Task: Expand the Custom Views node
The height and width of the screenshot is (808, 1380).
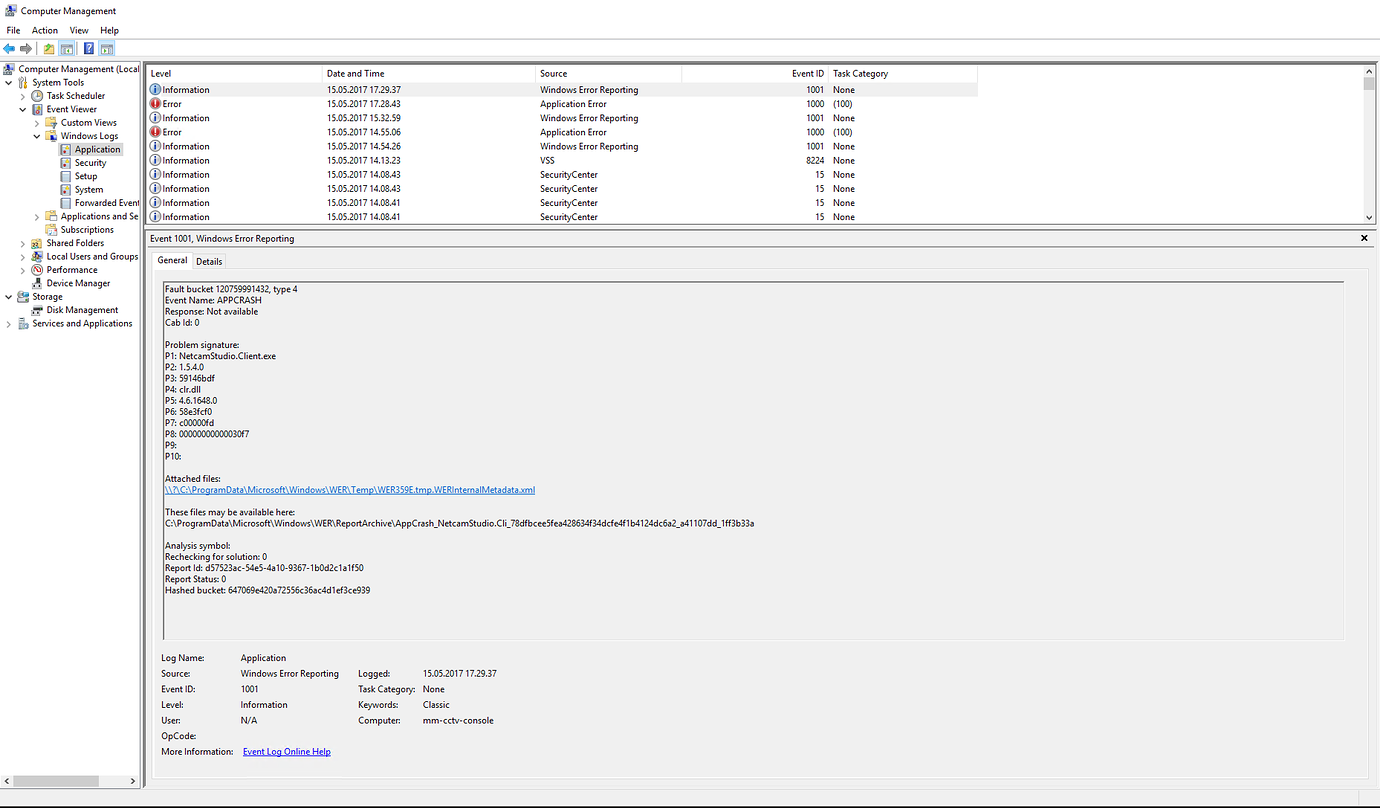Action: point(37,122)
